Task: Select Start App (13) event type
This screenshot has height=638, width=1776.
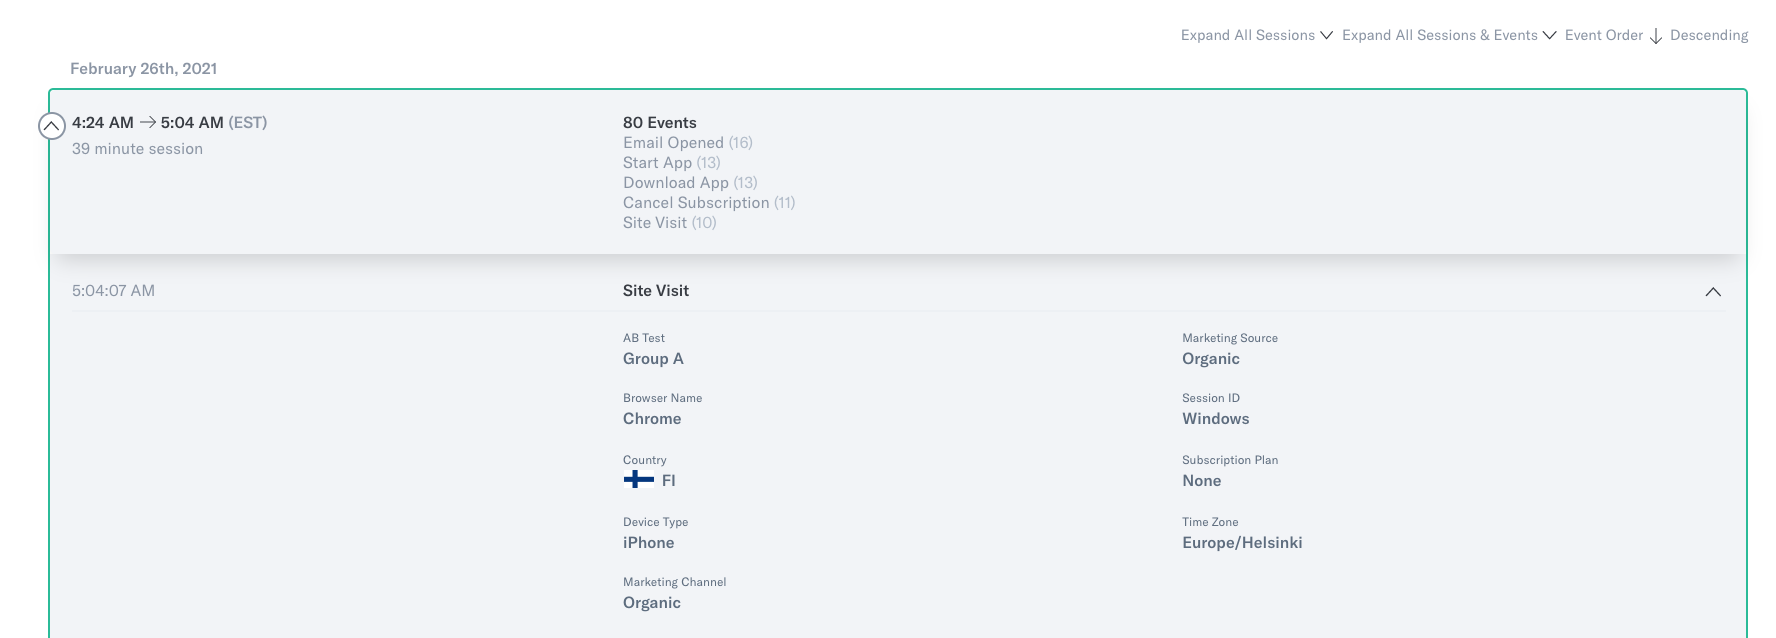Action: [671, 163]
